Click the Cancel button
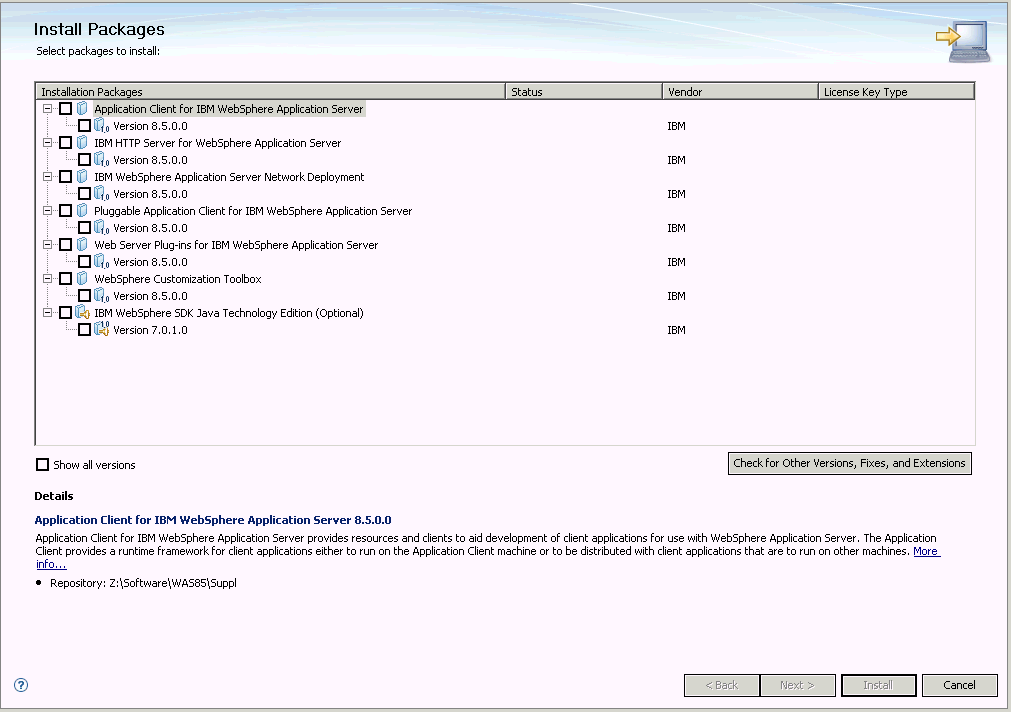This screenshot has height=712, width=1011. pos(959,685)
